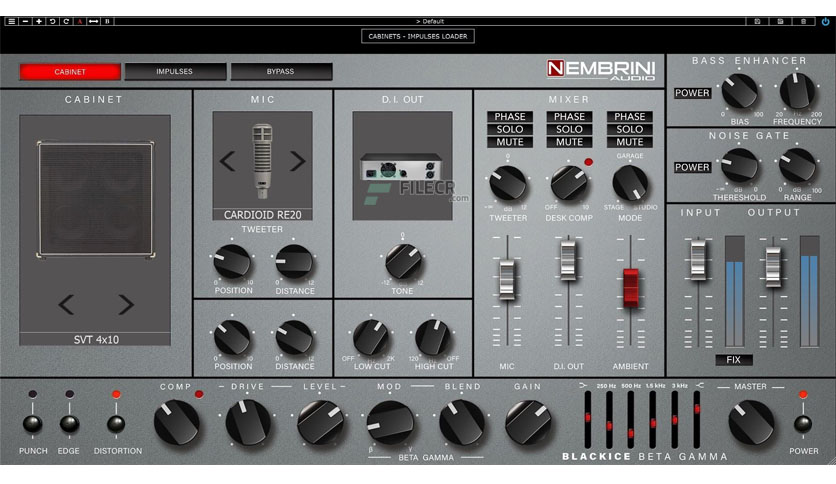Solo the AMBIENT channel
Screen dimensions: 836x484
pos(630,130)
